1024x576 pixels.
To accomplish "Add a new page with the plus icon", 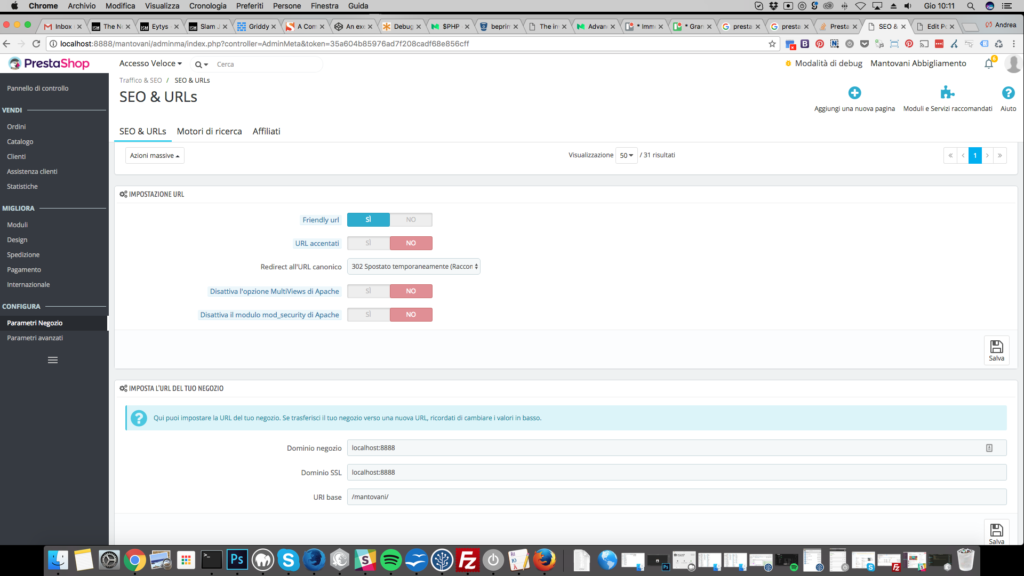I will click(x=854, y=93).
